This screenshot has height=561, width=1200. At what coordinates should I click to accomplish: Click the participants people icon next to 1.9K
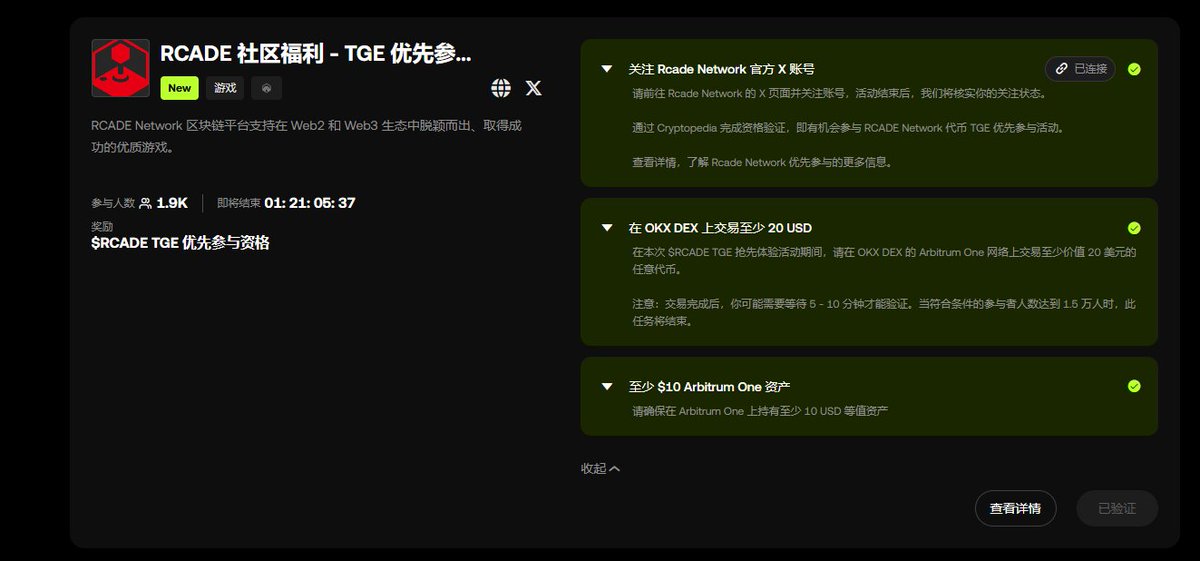145,203
